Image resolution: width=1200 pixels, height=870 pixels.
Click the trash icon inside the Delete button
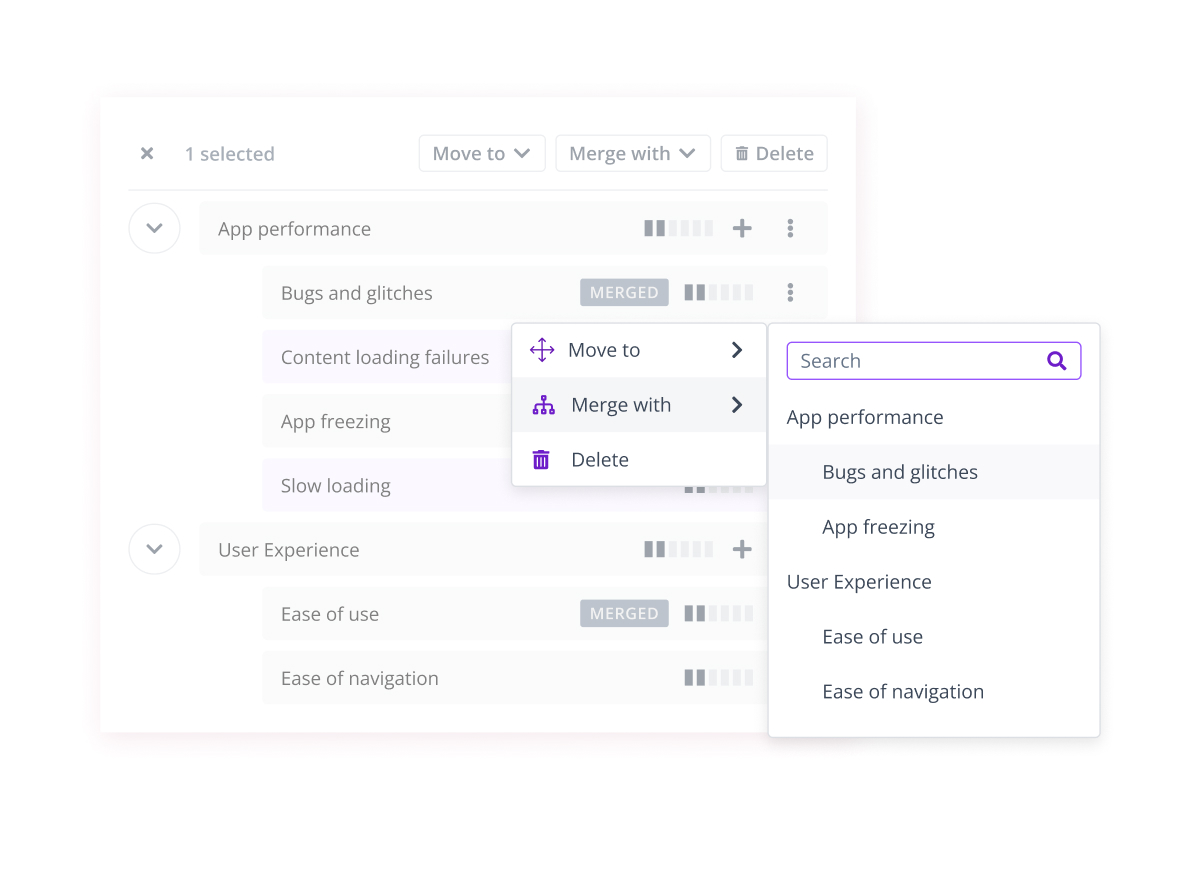(x=741, y=153)
